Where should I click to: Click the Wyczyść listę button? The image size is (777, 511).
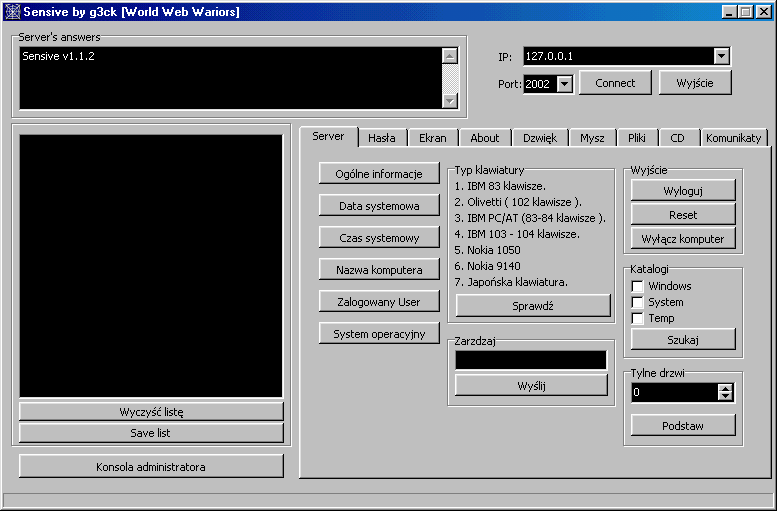[x=151, y=411]
